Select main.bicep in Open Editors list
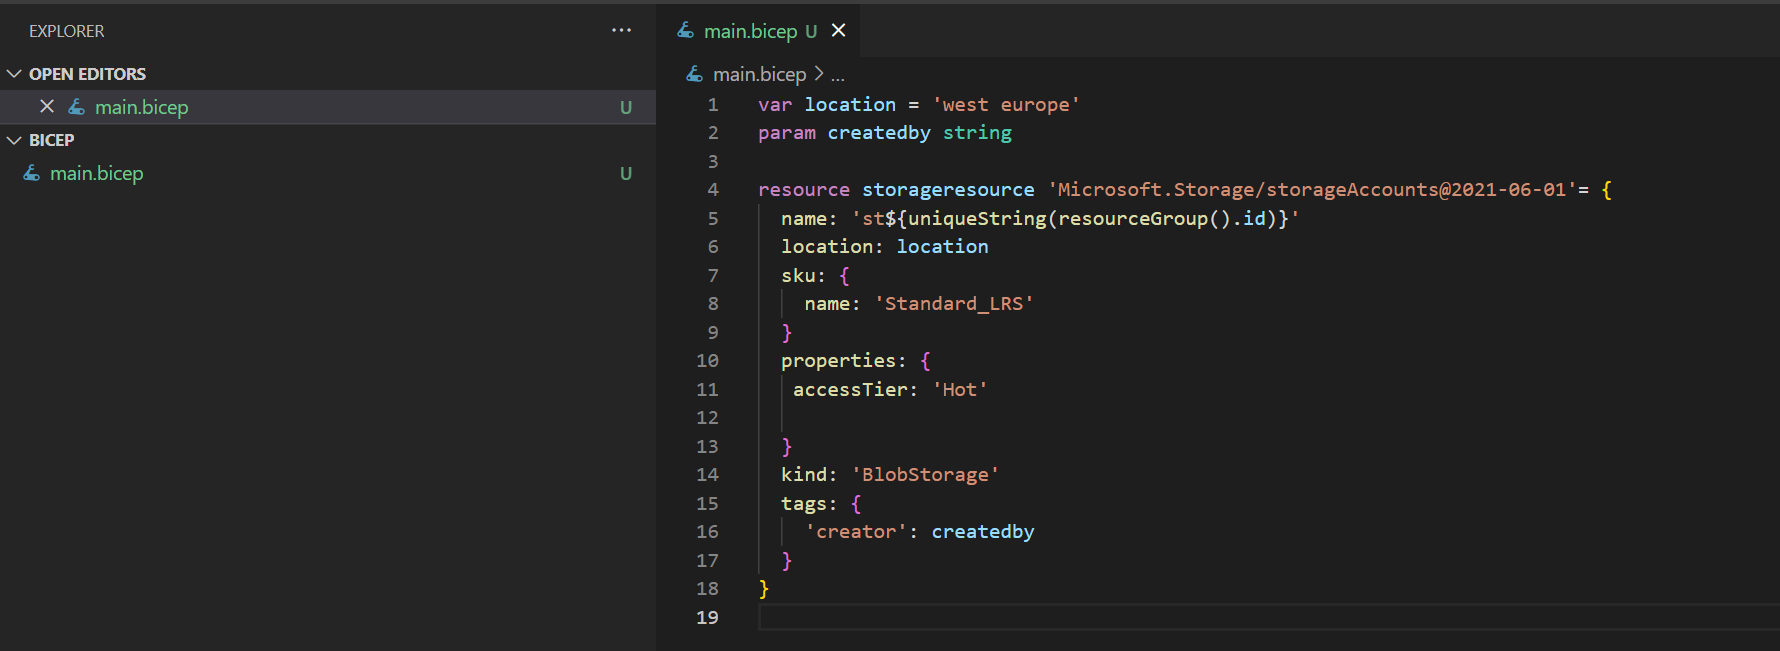This screenshot has height=651, width=1780. coord(141,107)
